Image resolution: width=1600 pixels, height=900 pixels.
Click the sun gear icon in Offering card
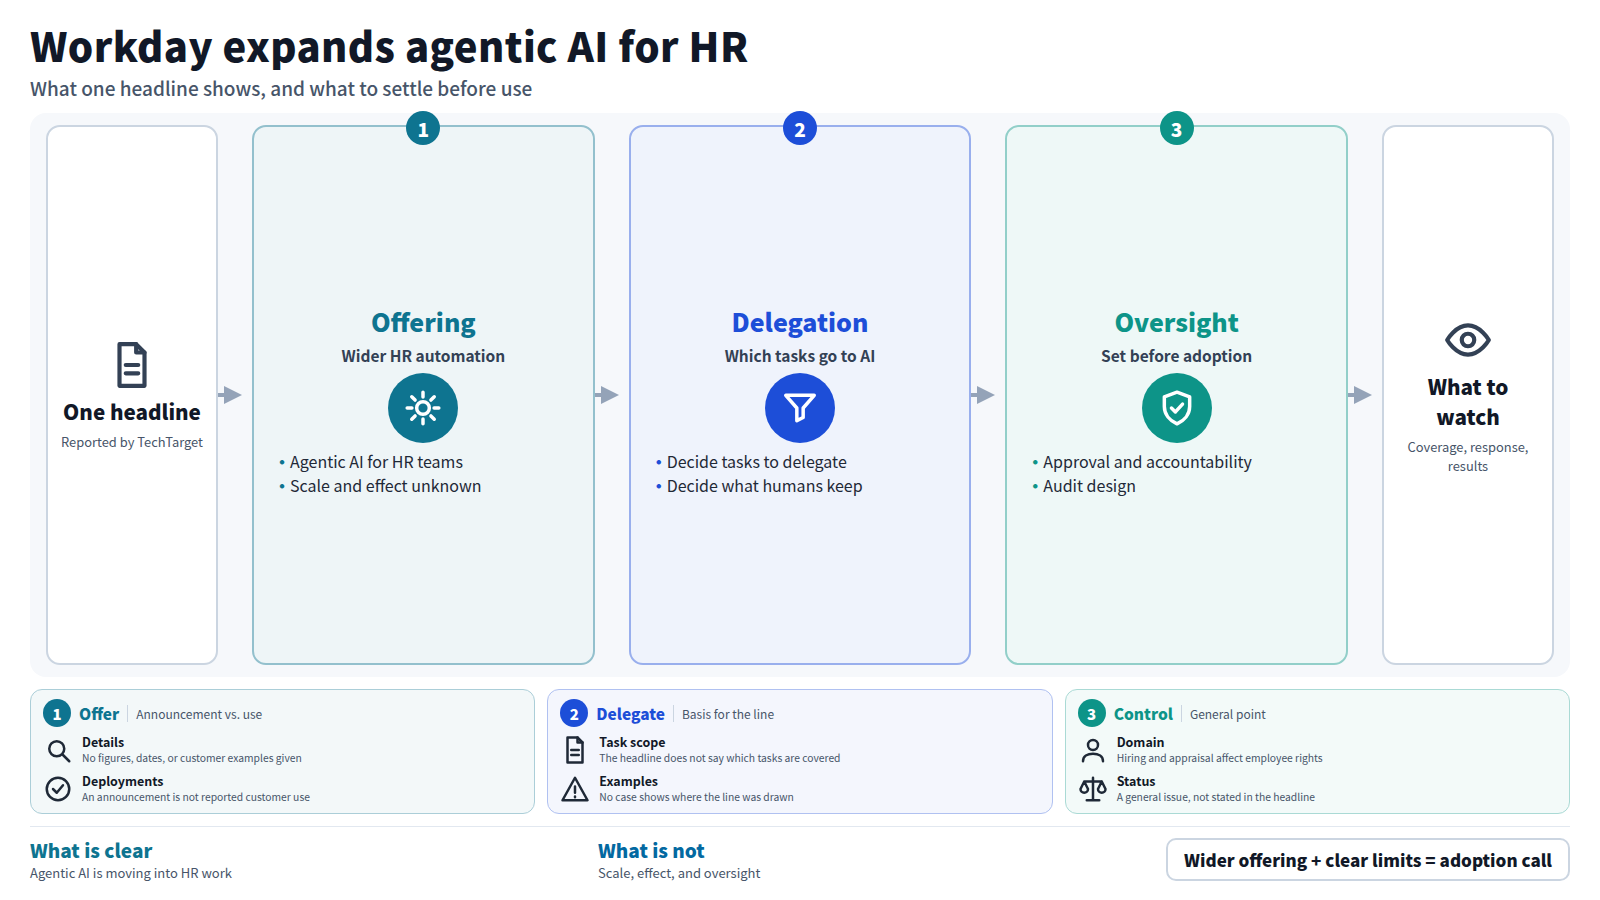(423, 408)
